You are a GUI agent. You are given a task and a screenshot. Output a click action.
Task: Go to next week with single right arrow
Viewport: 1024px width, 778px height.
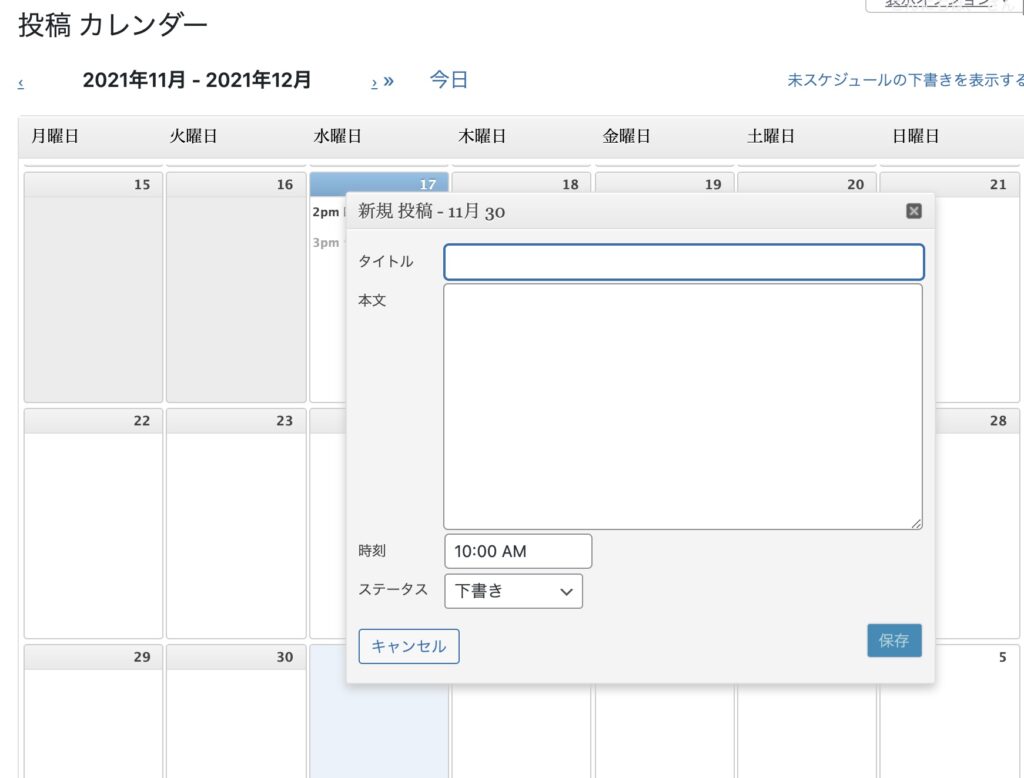(374, 82)
